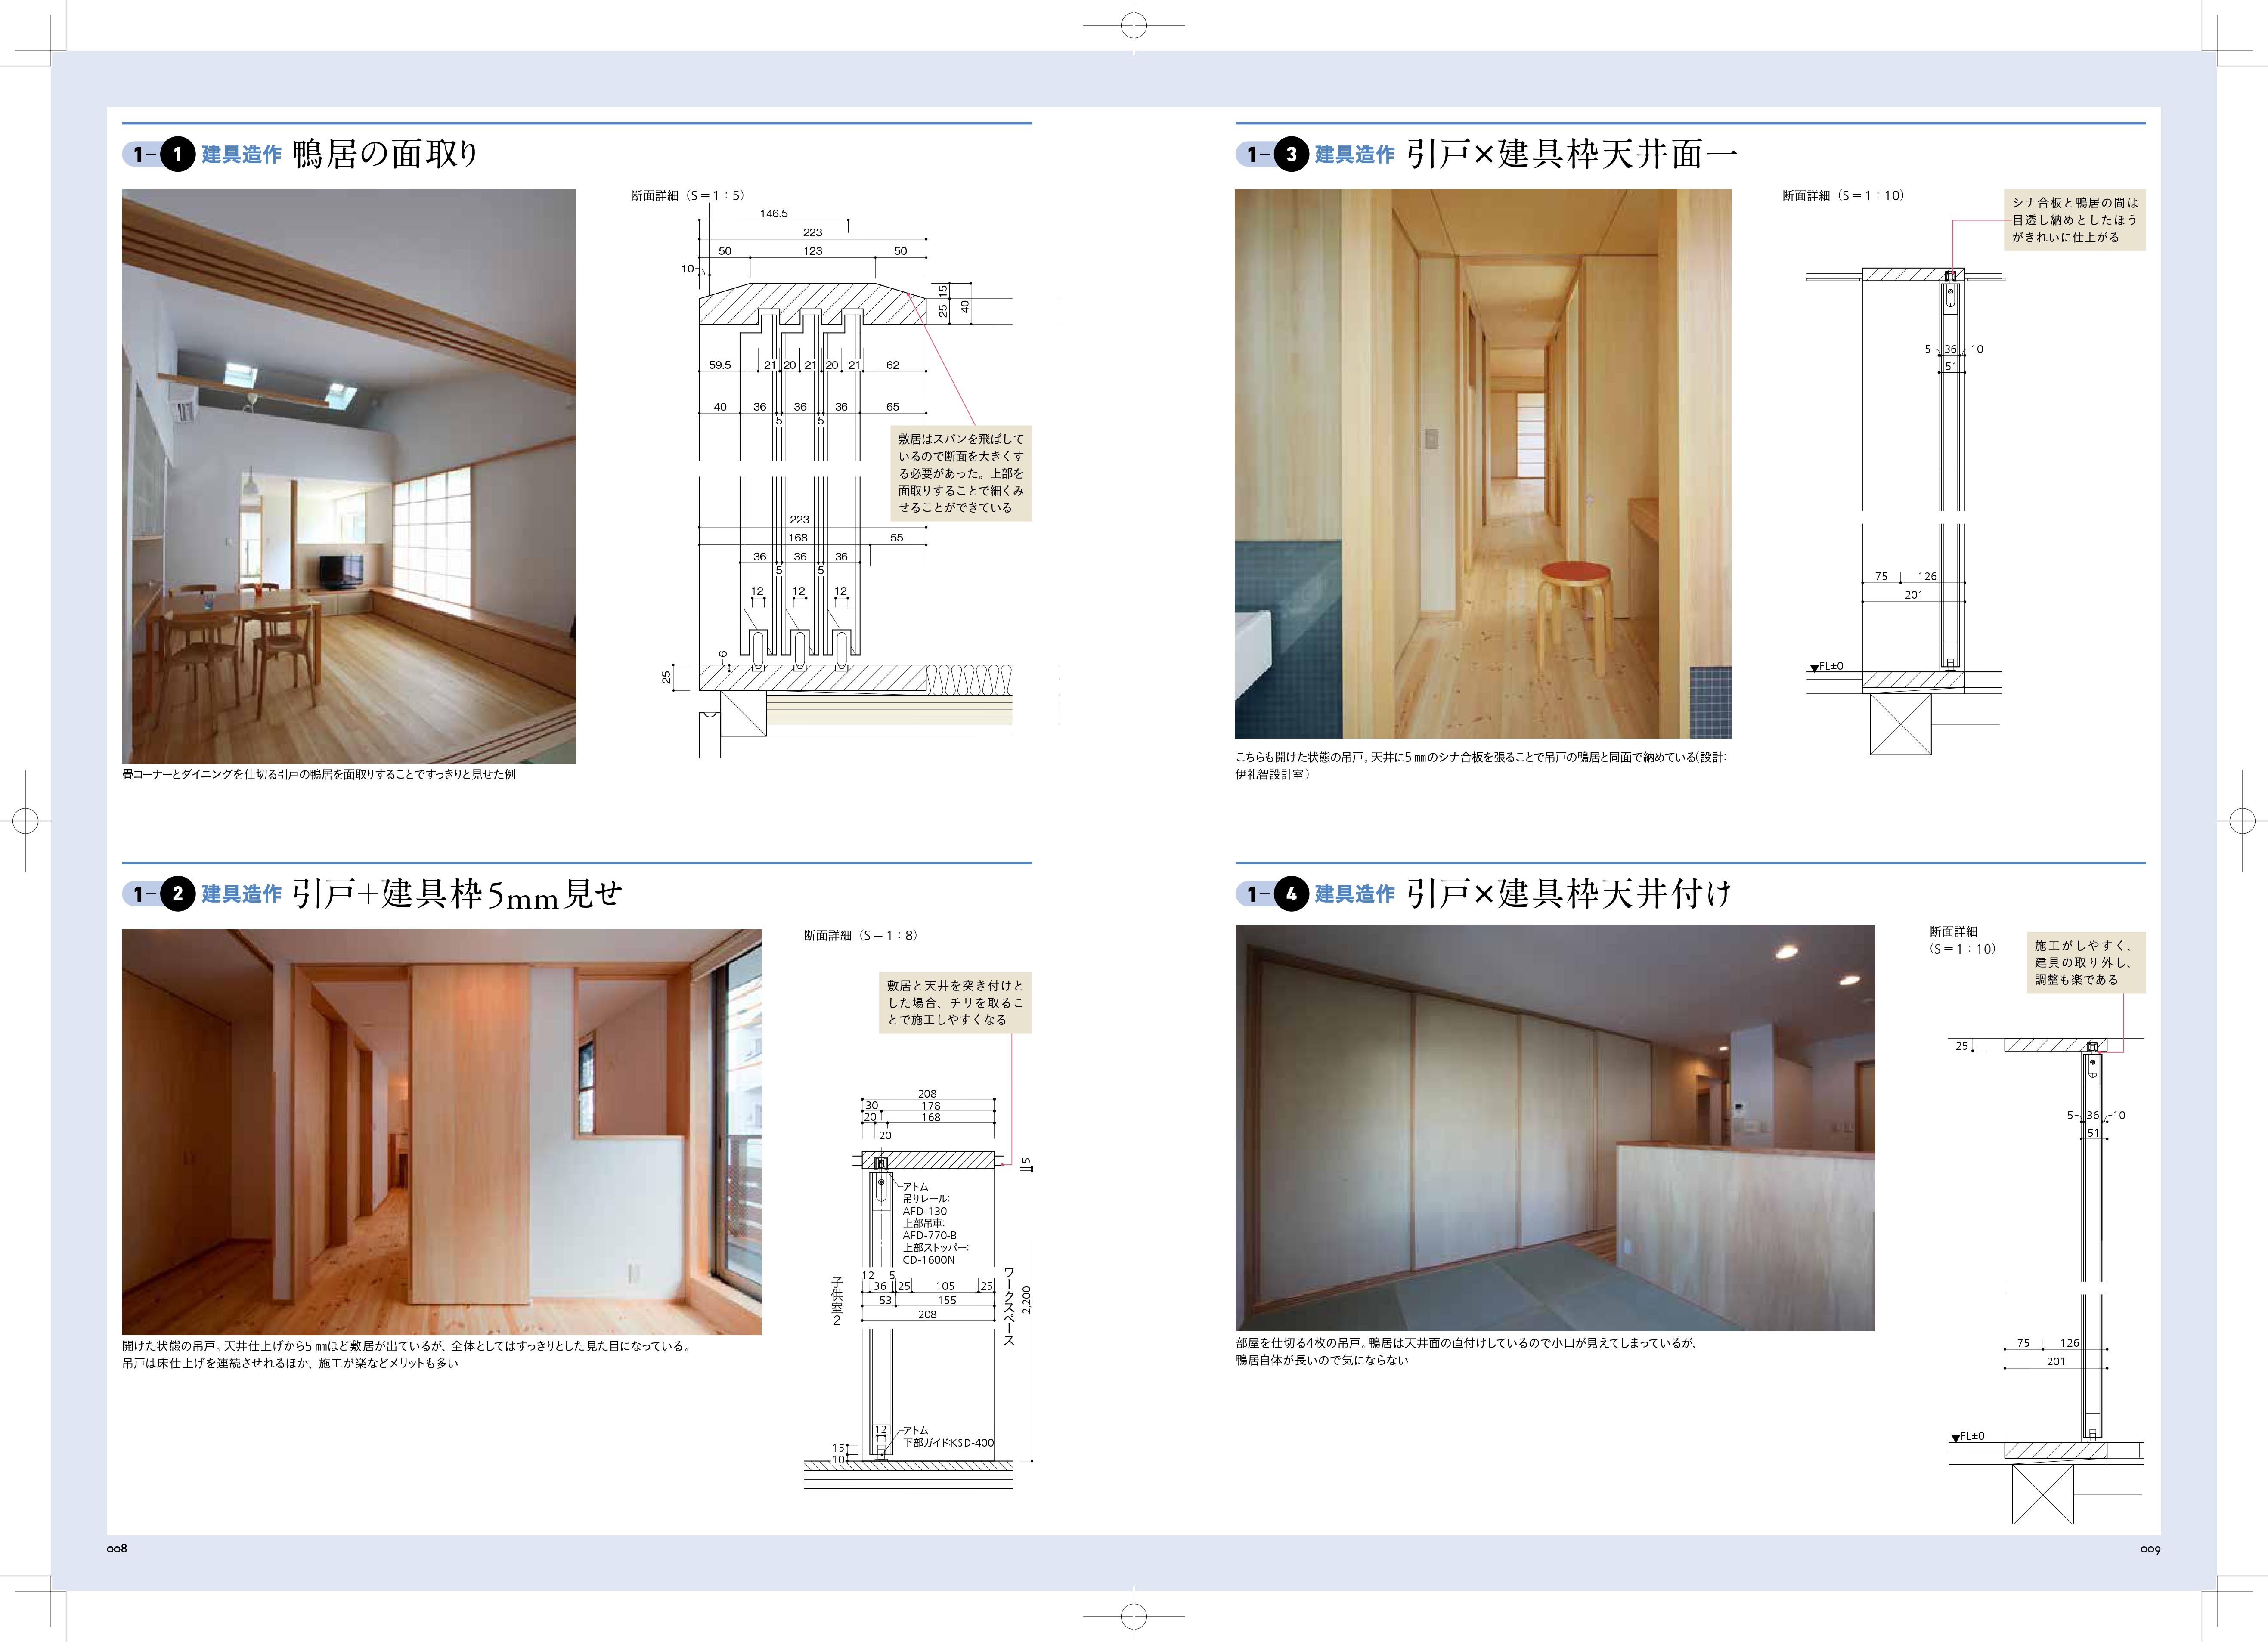
Task: Select the black circled number 1 badge
Action: (x=178, y=154)
